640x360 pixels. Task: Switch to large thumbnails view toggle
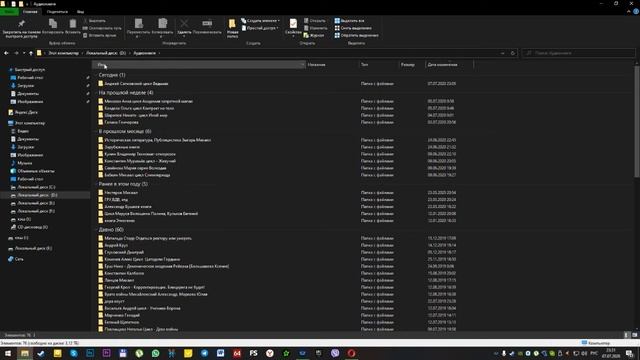pos(634,335)
